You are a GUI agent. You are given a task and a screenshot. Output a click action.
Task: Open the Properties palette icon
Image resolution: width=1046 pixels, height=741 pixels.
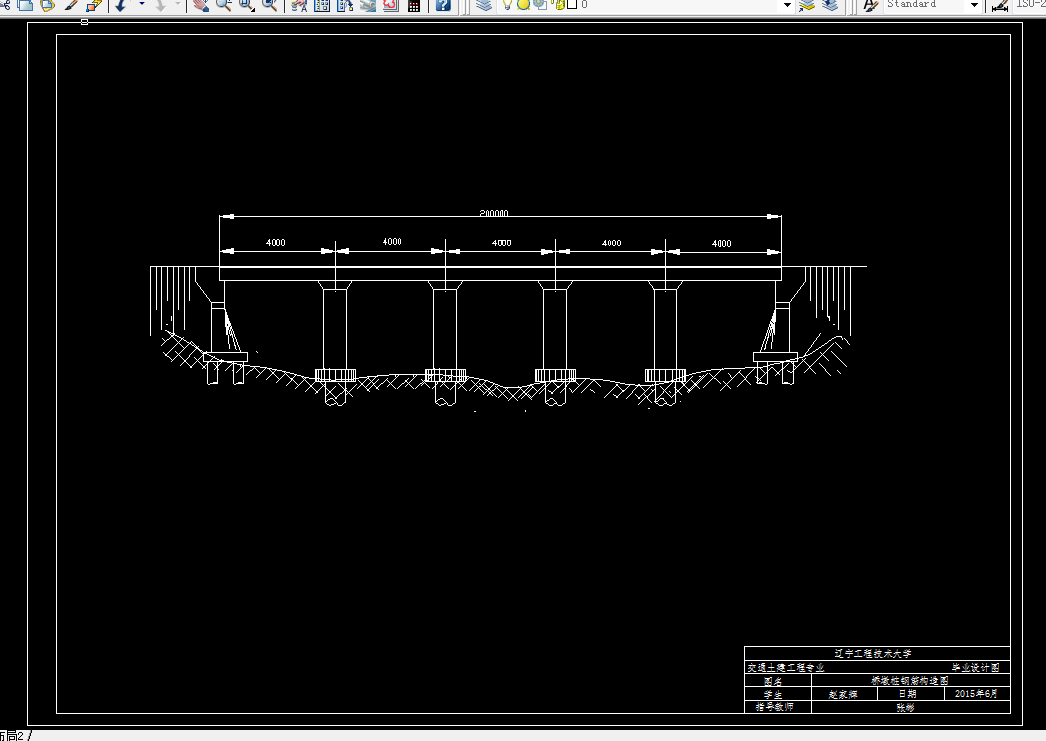[300, 5]
